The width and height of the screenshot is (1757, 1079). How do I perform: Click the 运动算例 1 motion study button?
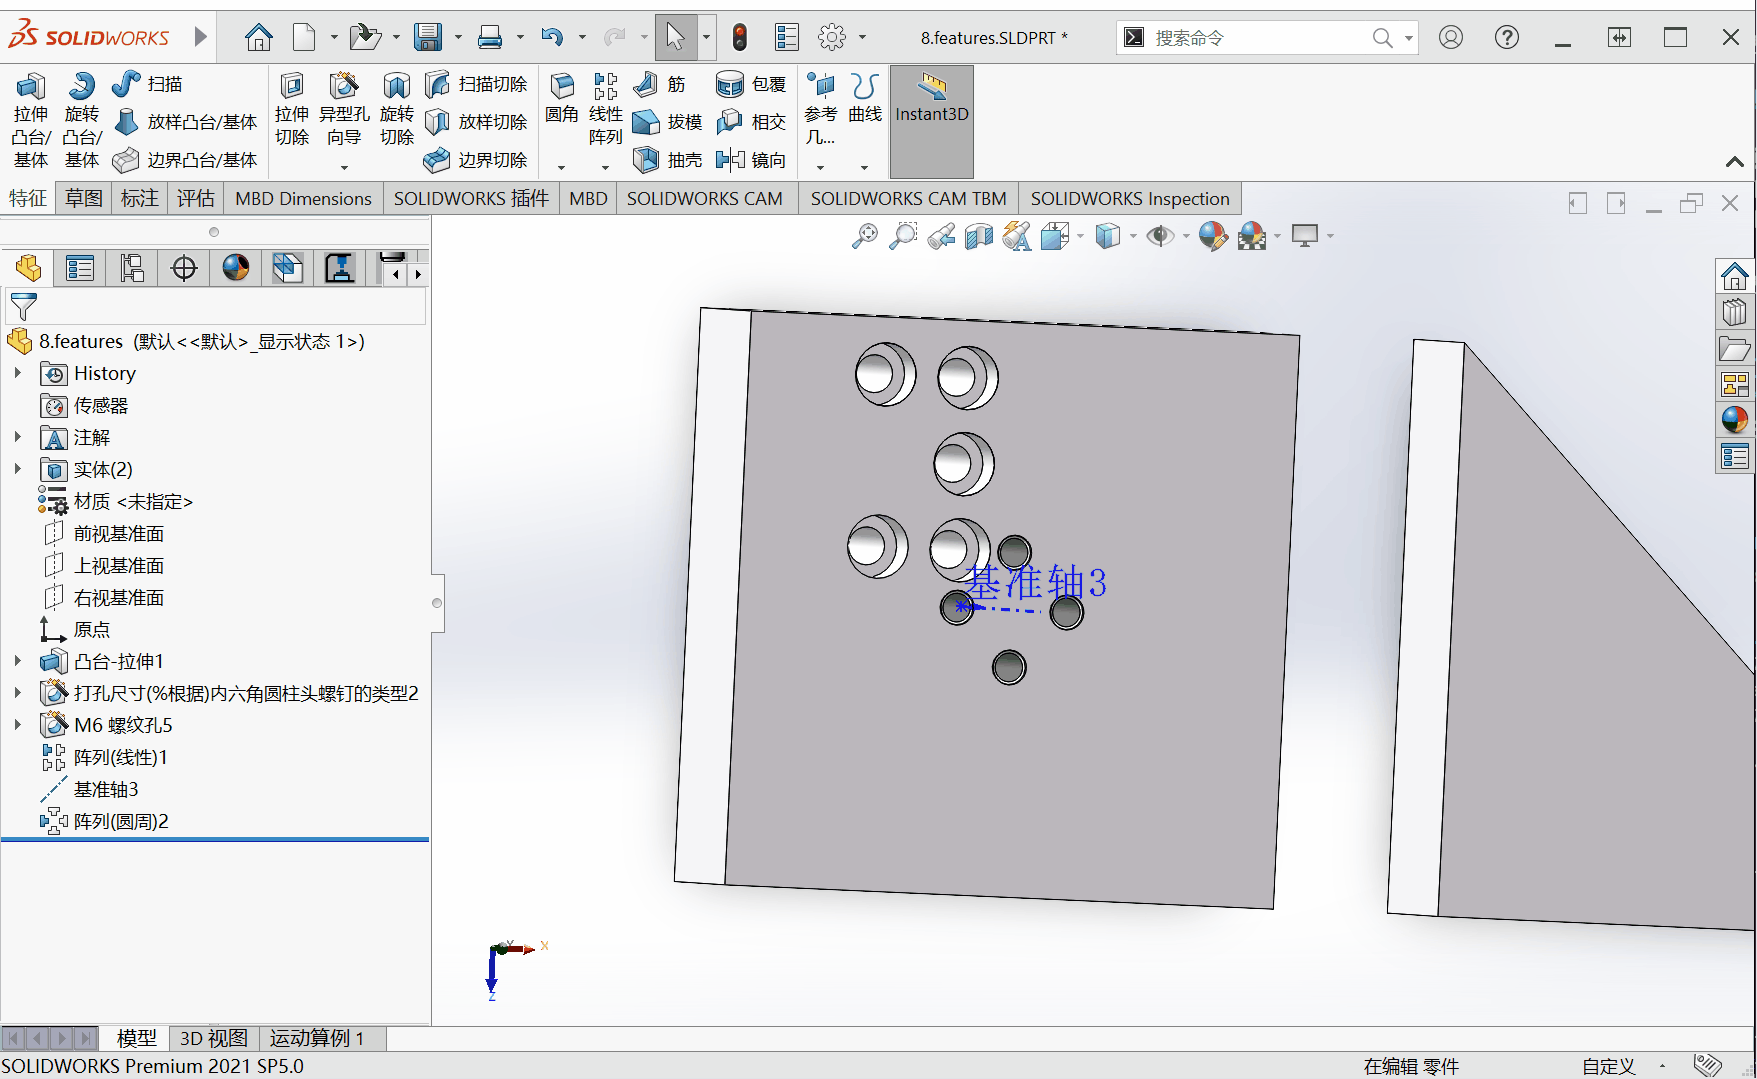[x=316, y=1038]
